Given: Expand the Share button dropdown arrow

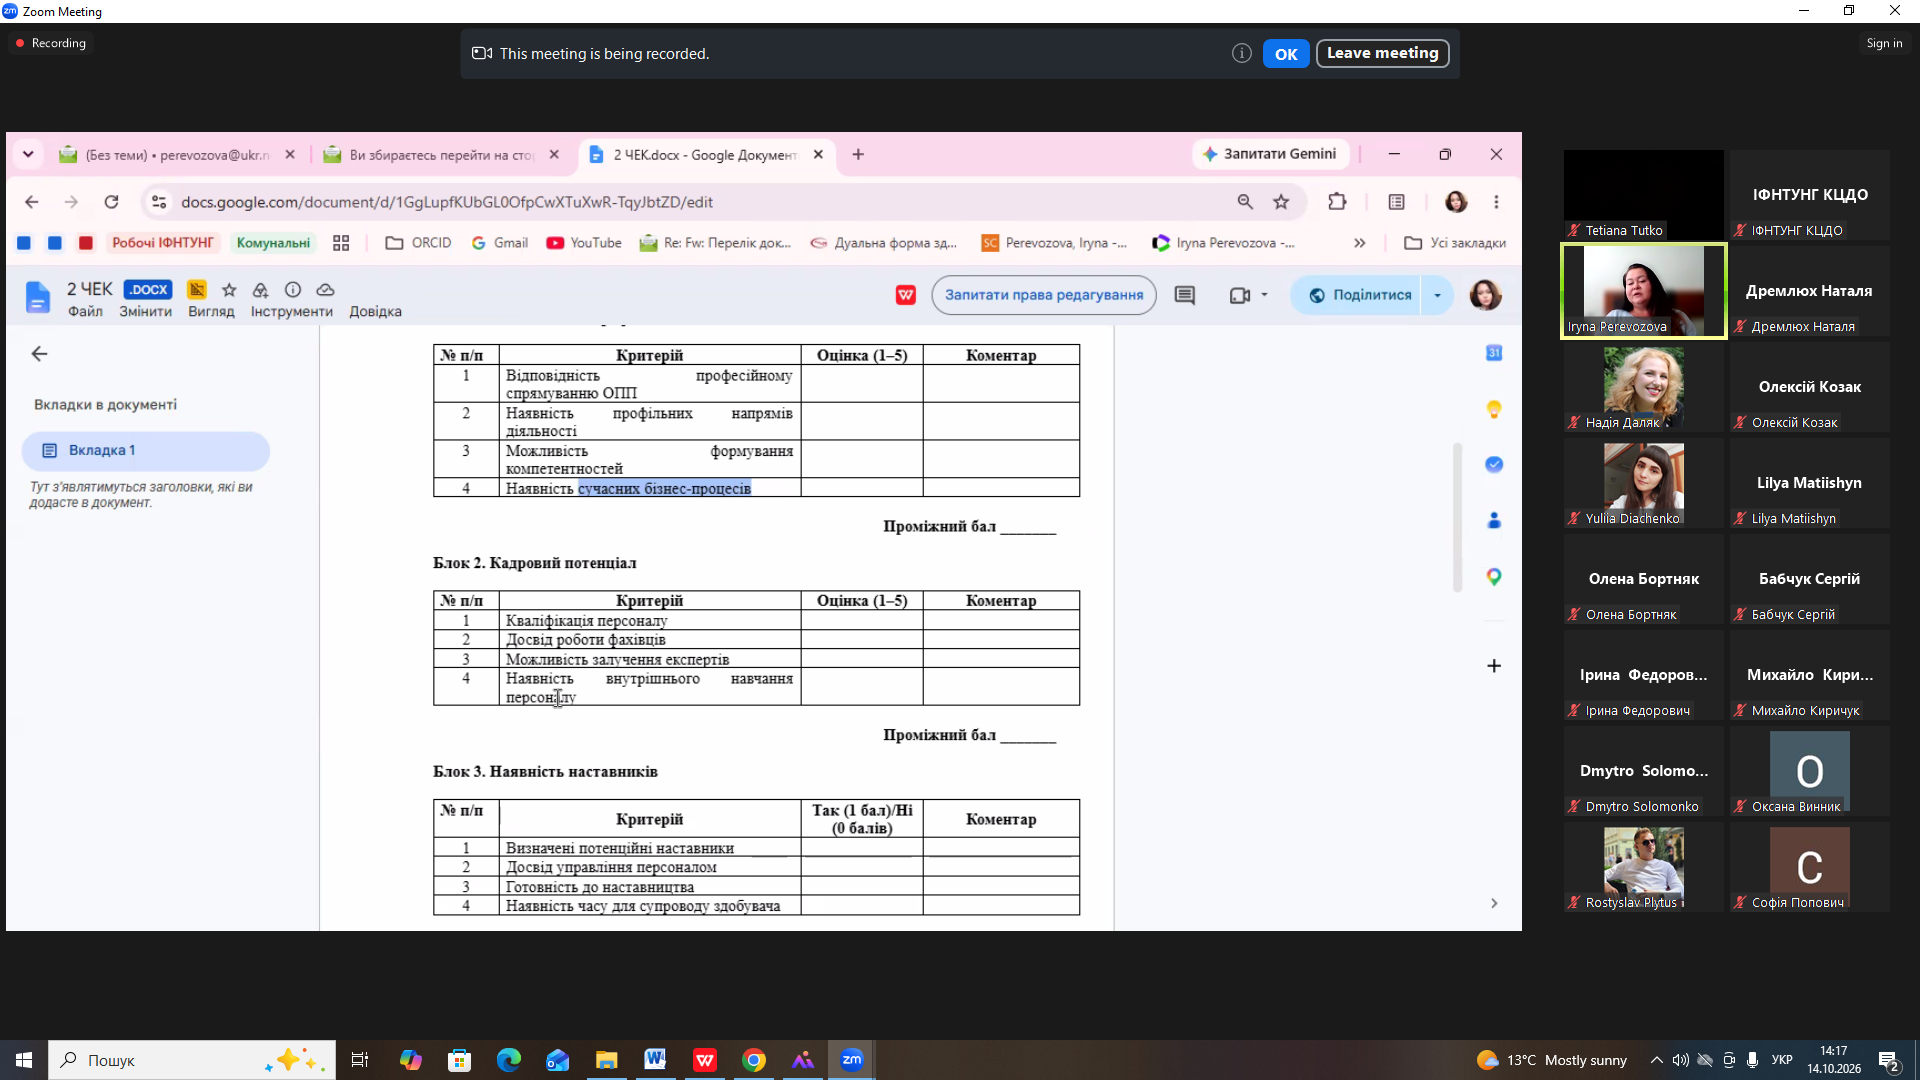Looking at the screenshot, I should 1437,295.
